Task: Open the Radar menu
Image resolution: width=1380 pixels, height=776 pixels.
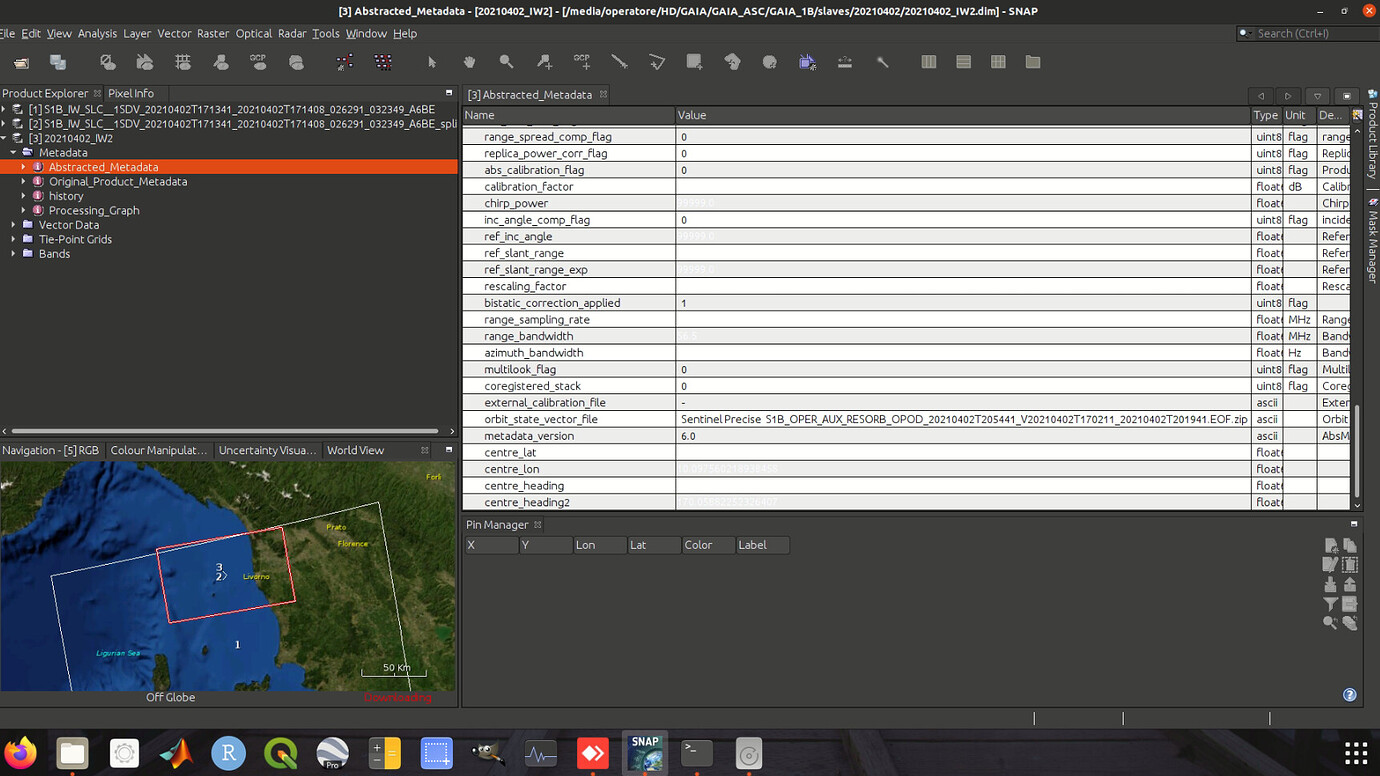Action: [292, 33]
